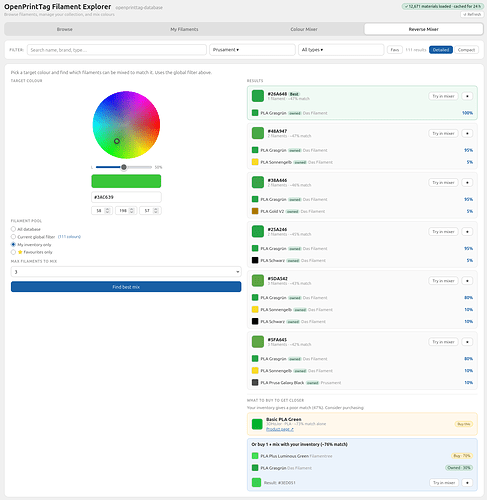This screenshot has height=500, width=487.
Task: Open the Colour Mixer tab
Action: (304, 29)
